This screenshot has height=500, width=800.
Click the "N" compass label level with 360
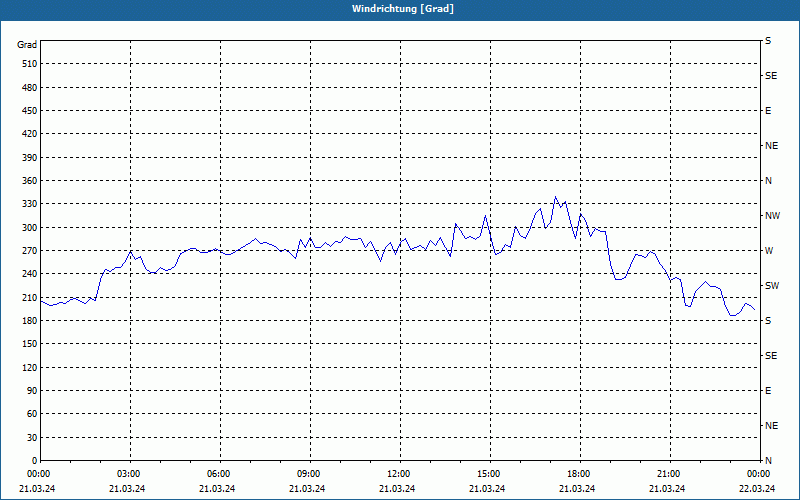[769, 181]
